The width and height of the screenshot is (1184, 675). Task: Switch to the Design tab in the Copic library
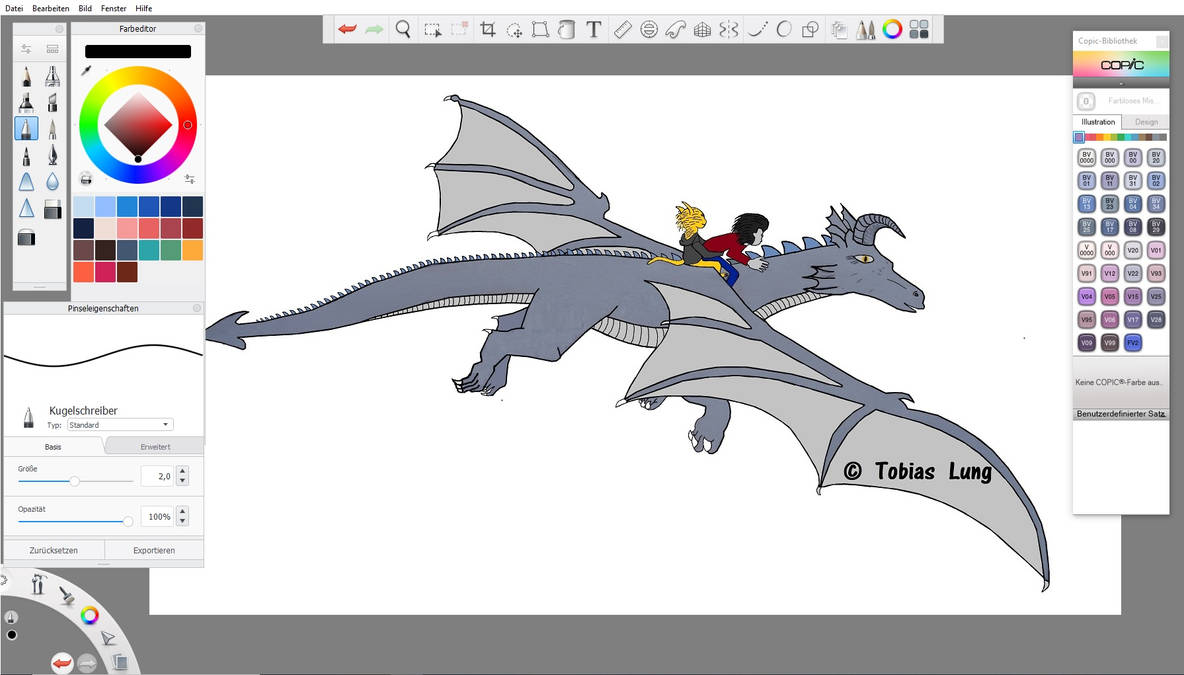(1147, 121)
